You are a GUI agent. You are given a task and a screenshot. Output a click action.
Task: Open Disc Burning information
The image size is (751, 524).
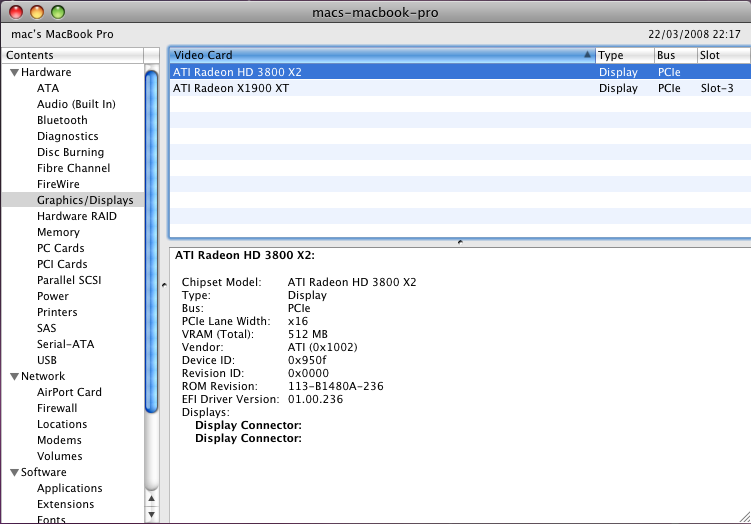click(x=70, y=152)
